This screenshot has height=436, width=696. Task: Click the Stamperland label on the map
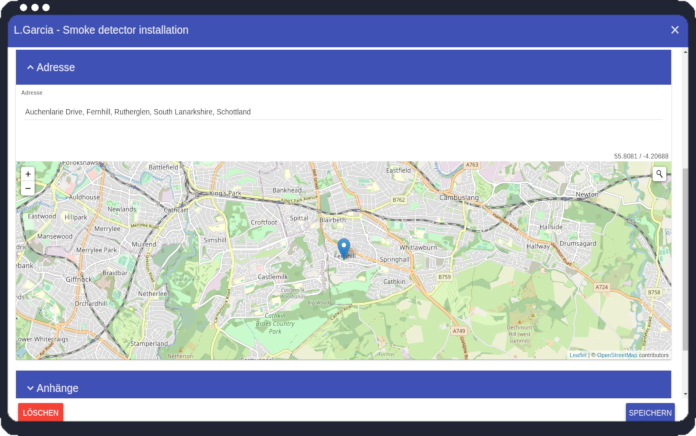pos(149,344)
